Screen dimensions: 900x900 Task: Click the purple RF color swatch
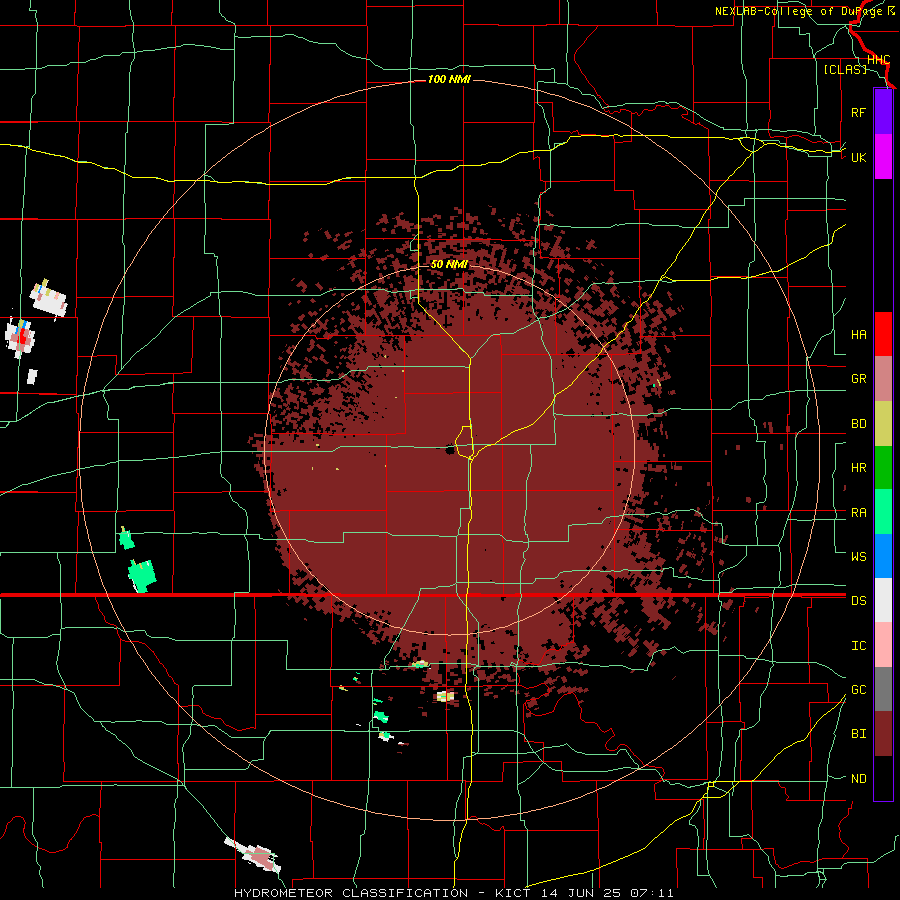883,112
